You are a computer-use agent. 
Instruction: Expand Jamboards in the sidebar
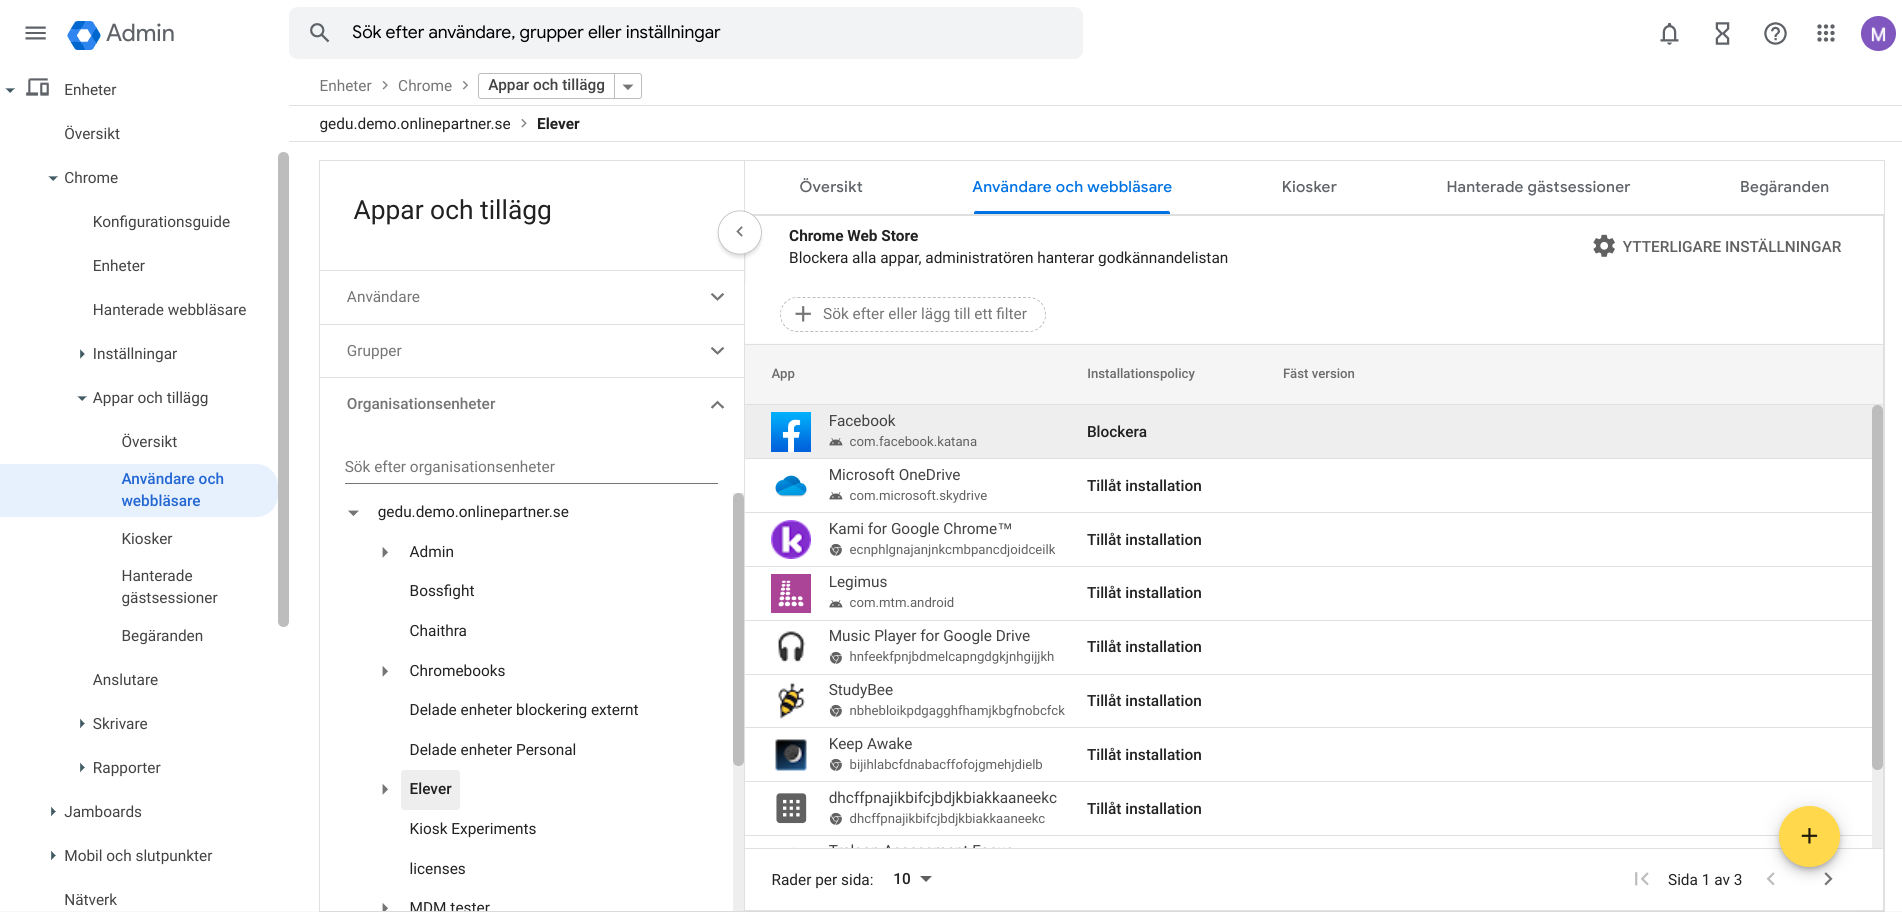(53, 812)
